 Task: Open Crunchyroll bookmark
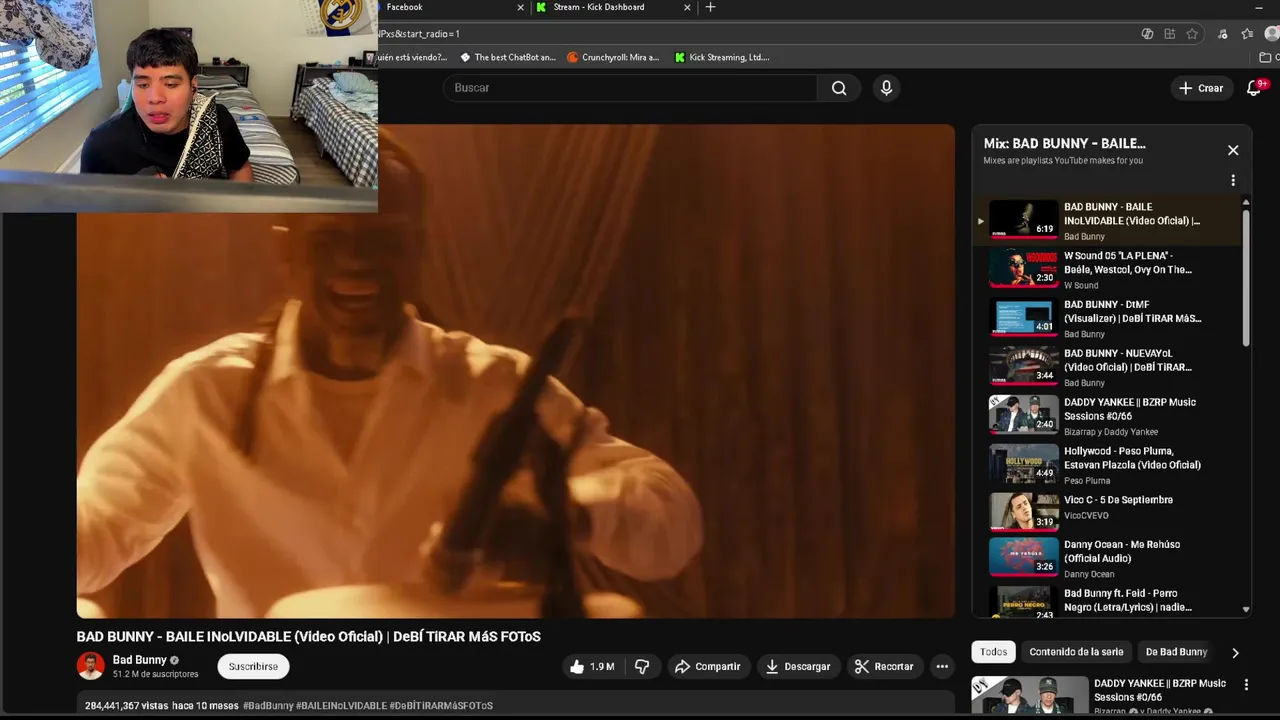pyautogui.click(x=613, y=57)
